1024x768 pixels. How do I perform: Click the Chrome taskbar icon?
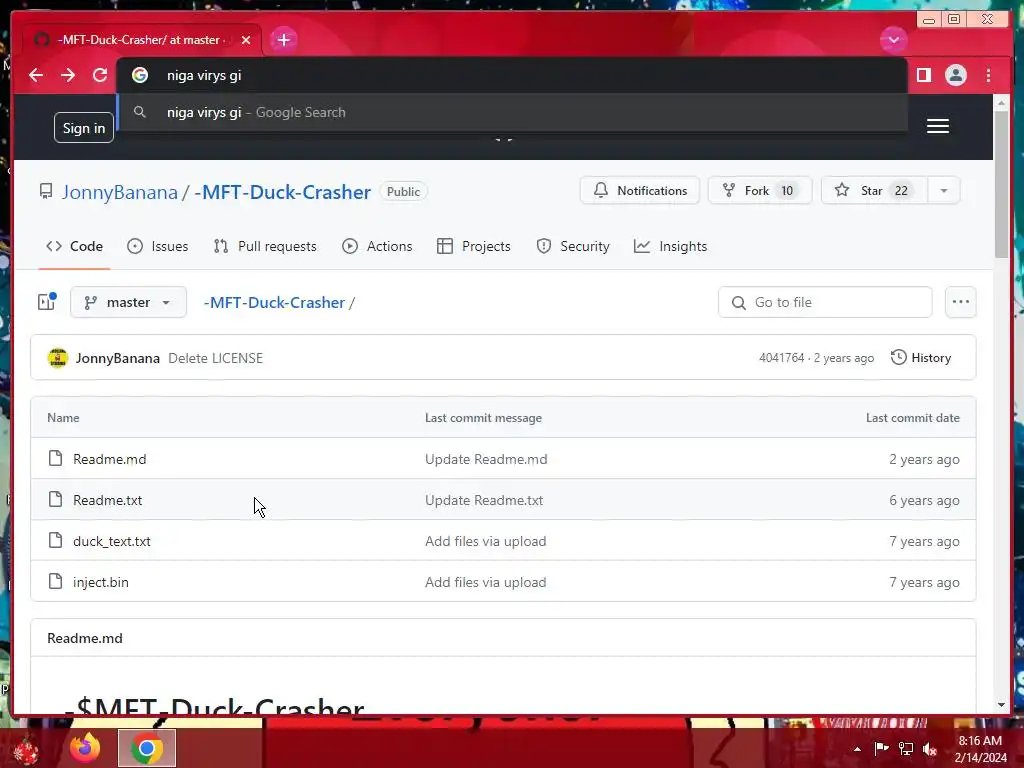(147, 748)
